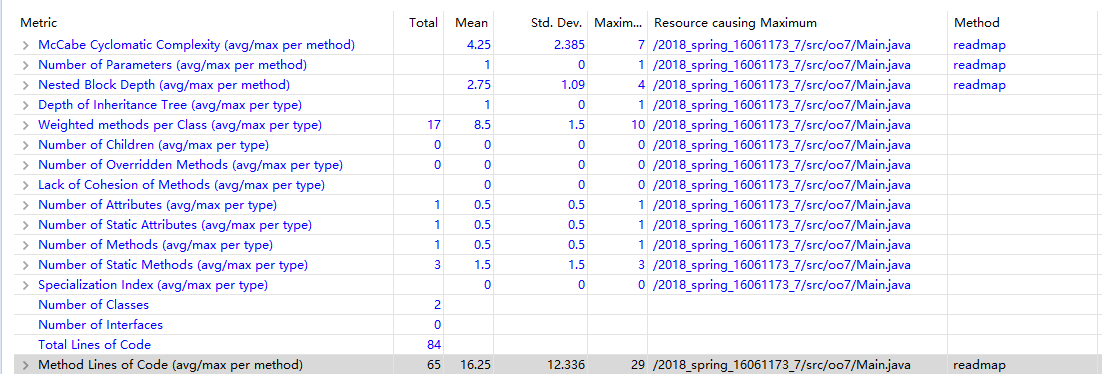Select the McCabe Cyclomatic Complexity metric label

[x=196, y=45]
